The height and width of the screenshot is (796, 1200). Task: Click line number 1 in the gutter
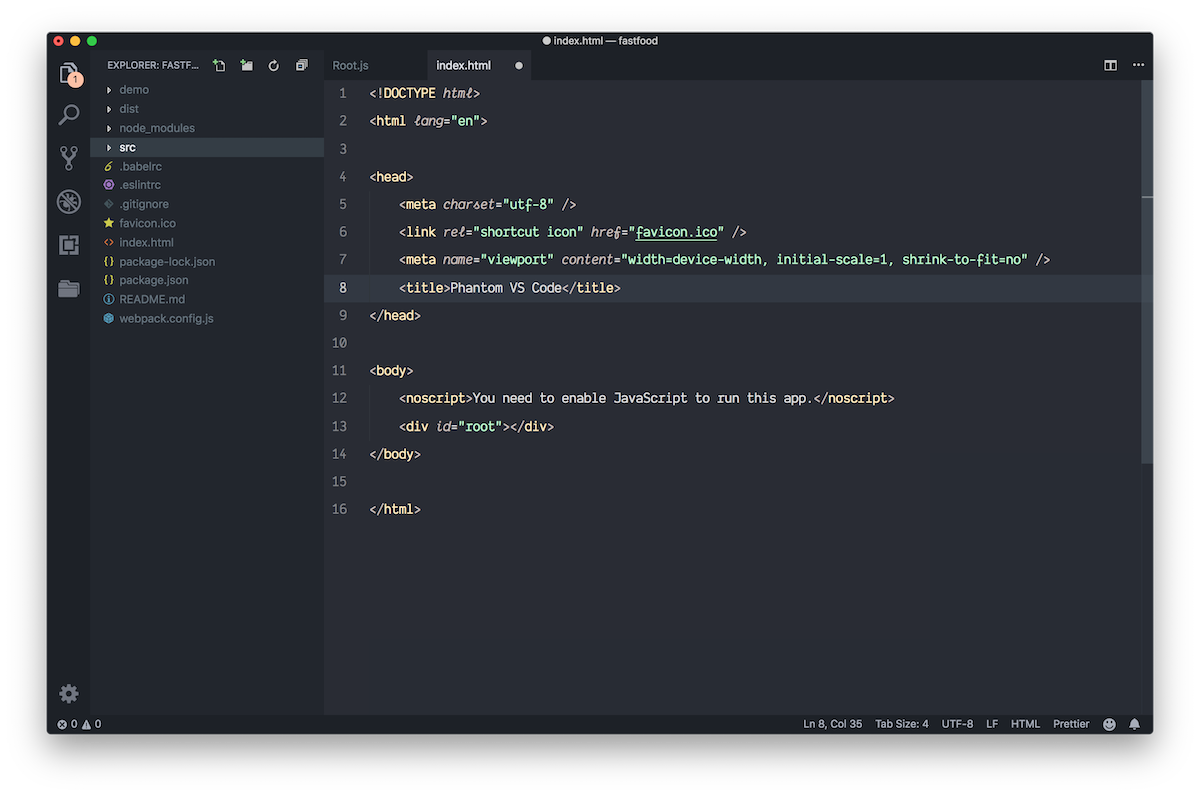point(343,93)
